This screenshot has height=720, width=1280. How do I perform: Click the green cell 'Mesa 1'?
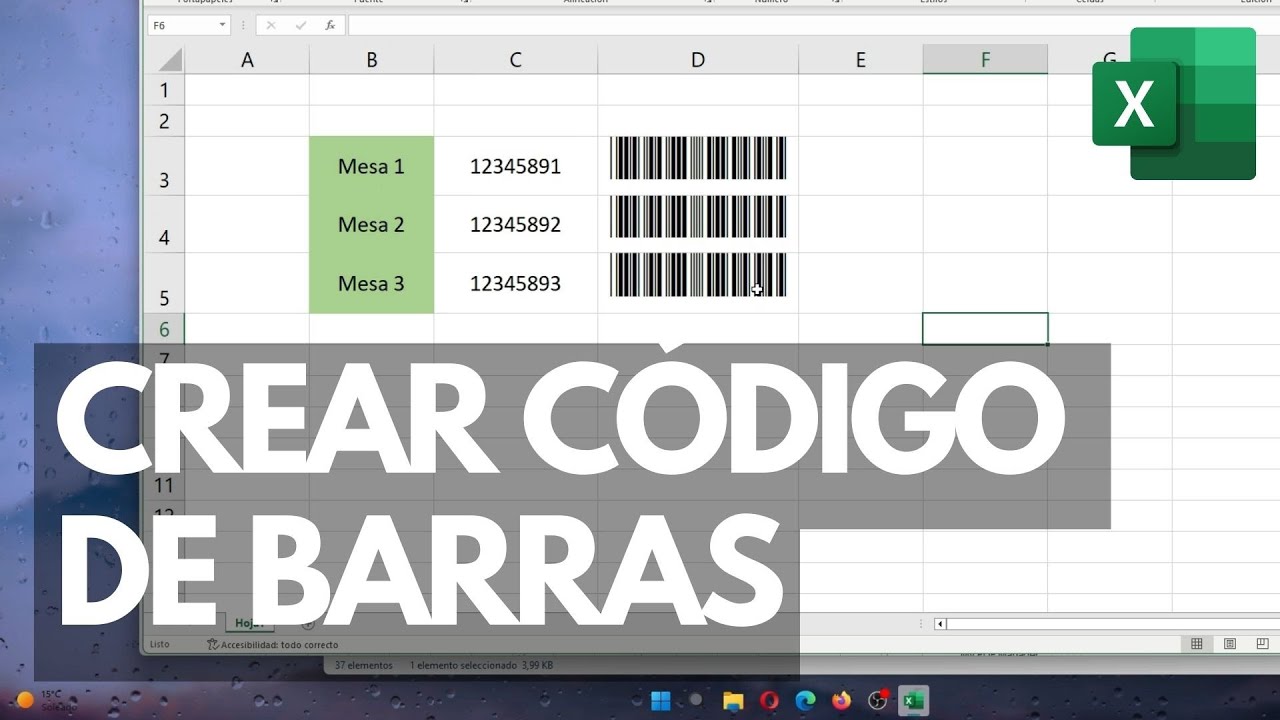371,166
